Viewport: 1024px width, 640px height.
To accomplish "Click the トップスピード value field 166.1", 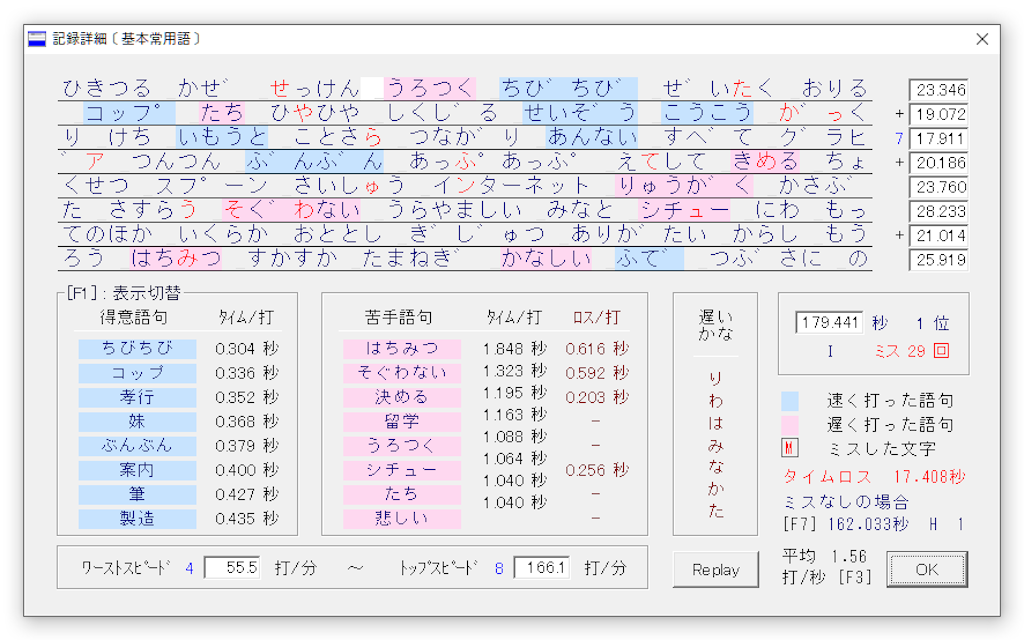I will click(x=541, y=568).
